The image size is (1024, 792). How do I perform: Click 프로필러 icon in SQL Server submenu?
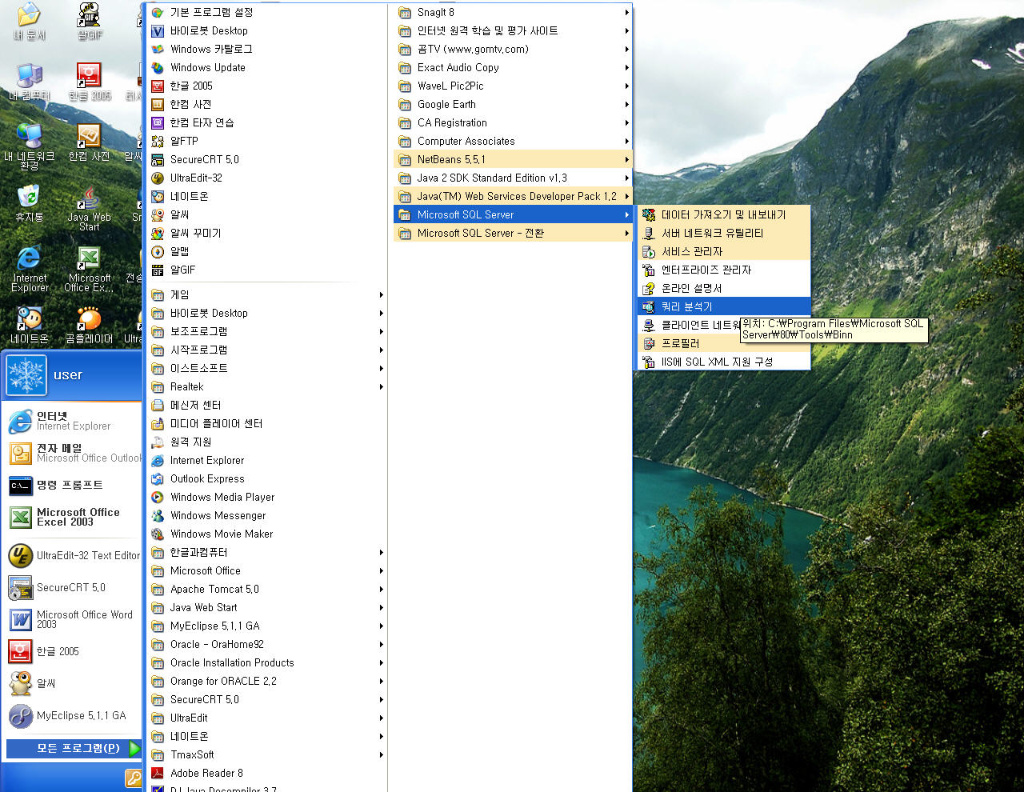point(648,343)
